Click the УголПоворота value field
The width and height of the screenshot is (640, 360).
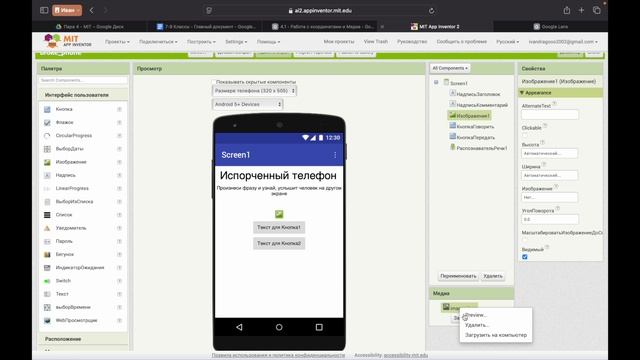(549, 219)
